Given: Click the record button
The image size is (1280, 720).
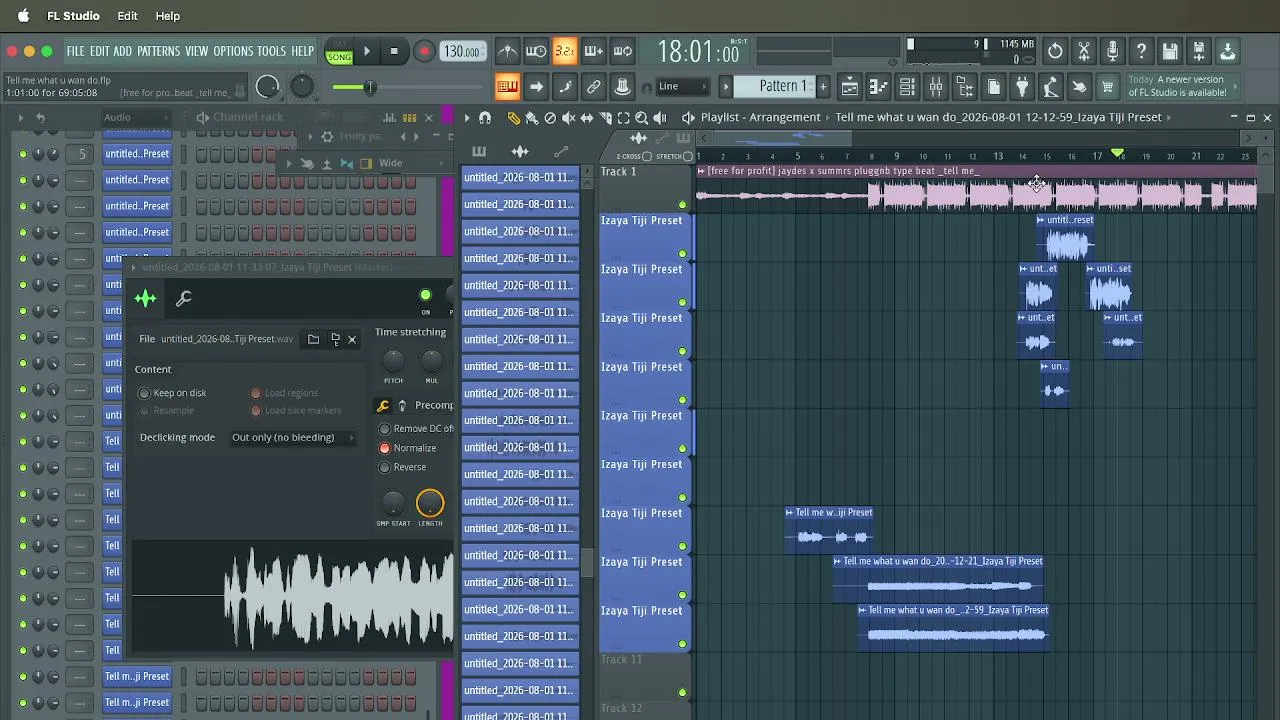Looking at the screenshot, I should pos(424,51).
